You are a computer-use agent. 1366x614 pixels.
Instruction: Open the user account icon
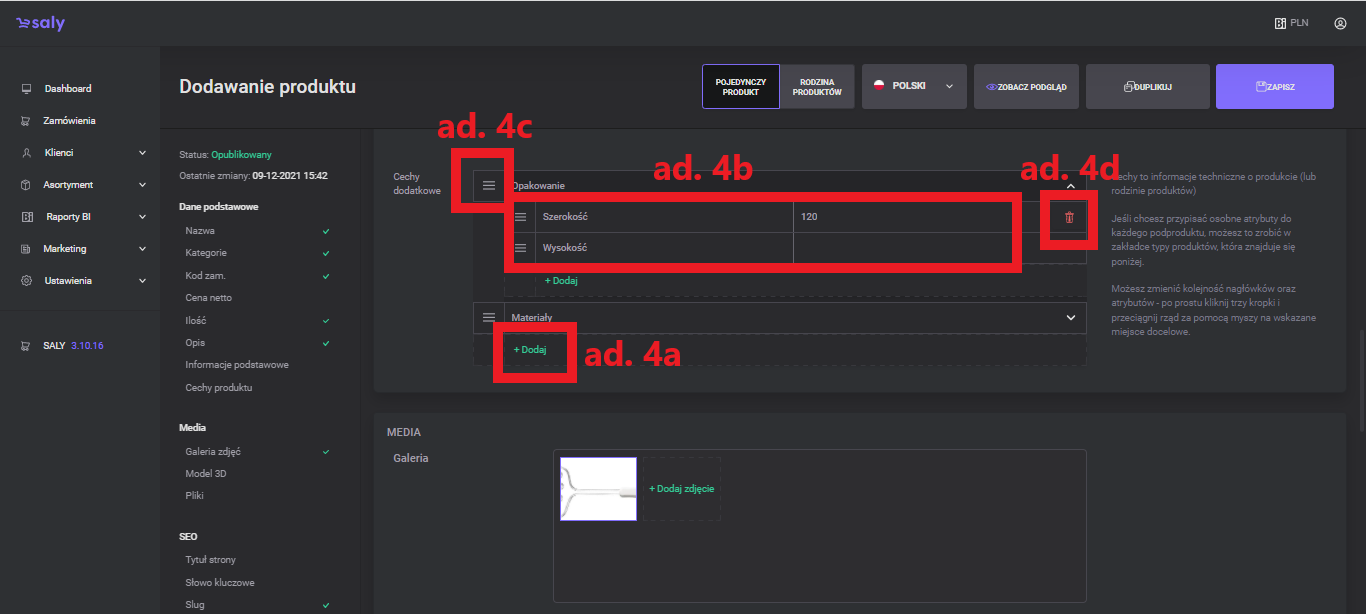(1340, 23)
